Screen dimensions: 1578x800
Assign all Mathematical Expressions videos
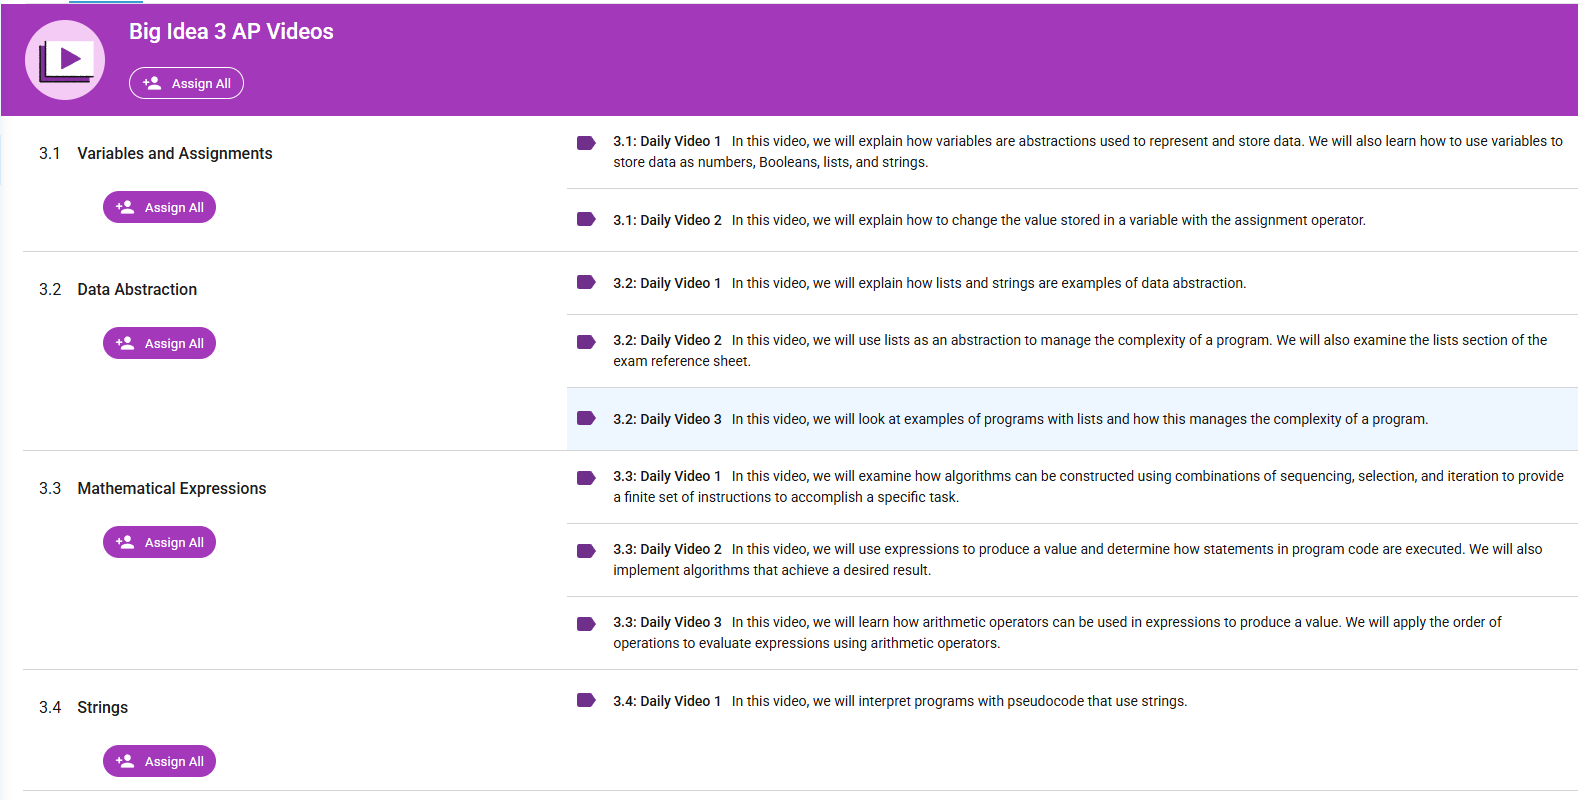point(159,542)
